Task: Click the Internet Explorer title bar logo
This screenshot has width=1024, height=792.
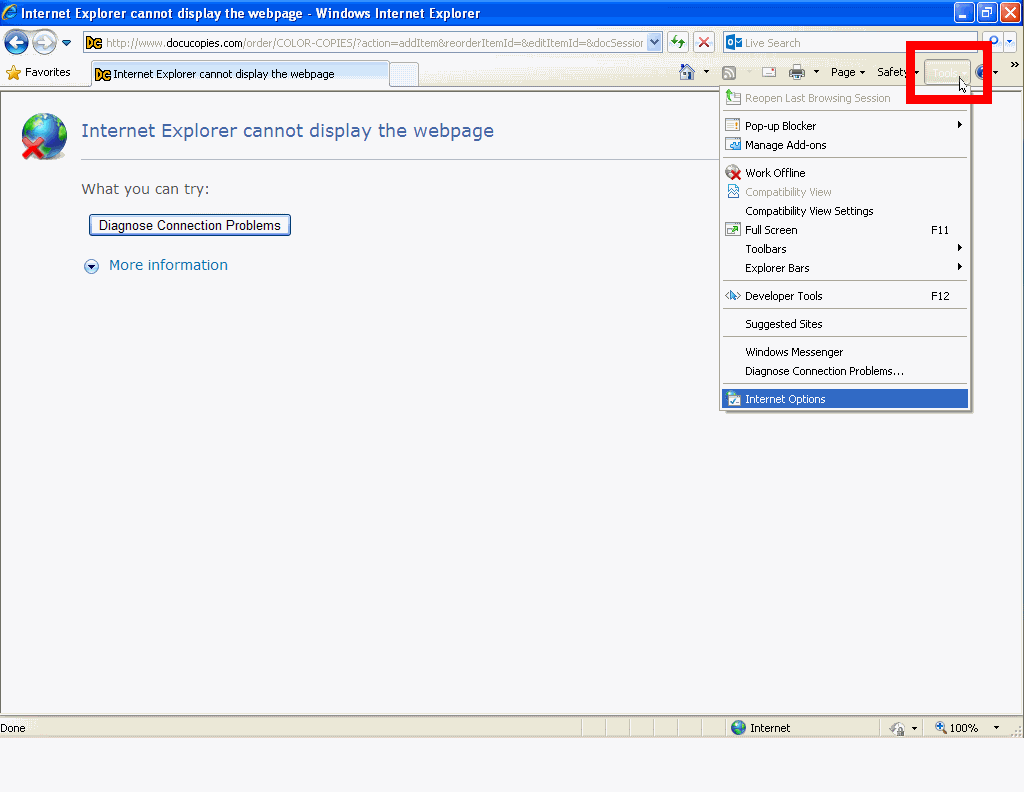Action: coord(9,12)
